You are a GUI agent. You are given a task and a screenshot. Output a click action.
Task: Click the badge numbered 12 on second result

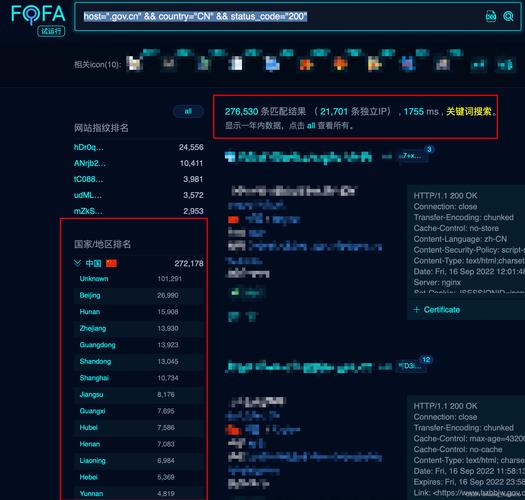click(x=426, y=360)
